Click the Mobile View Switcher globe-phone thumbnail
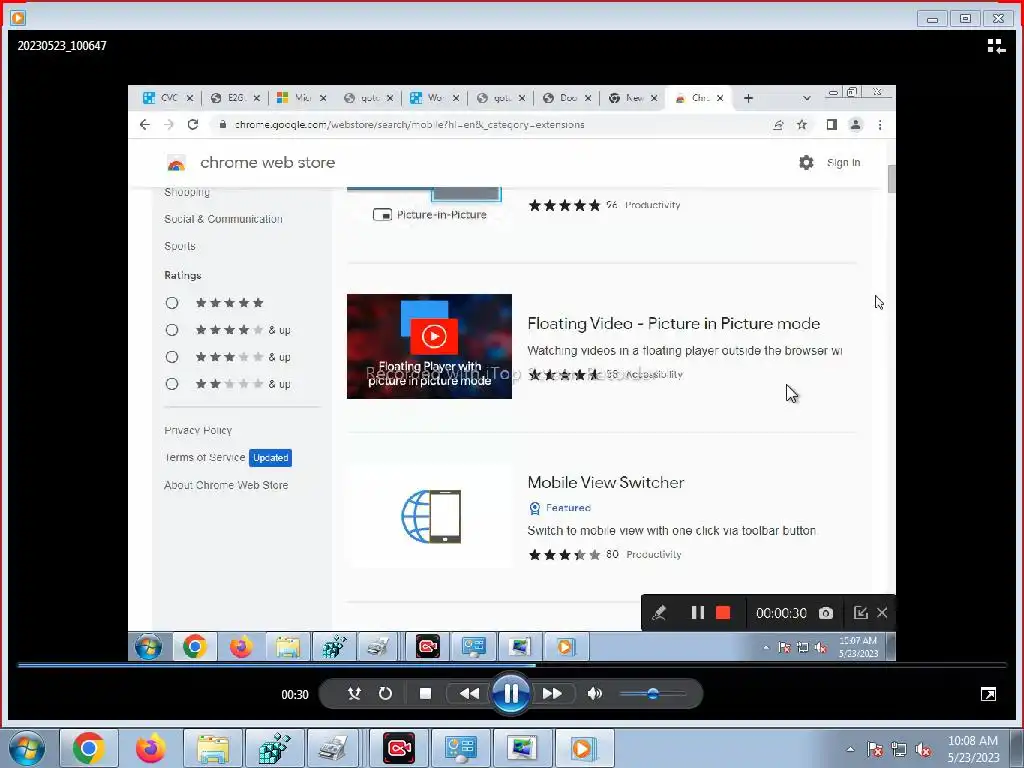The height and width of the screenshot is (768, 1024). tap(430, 517)
